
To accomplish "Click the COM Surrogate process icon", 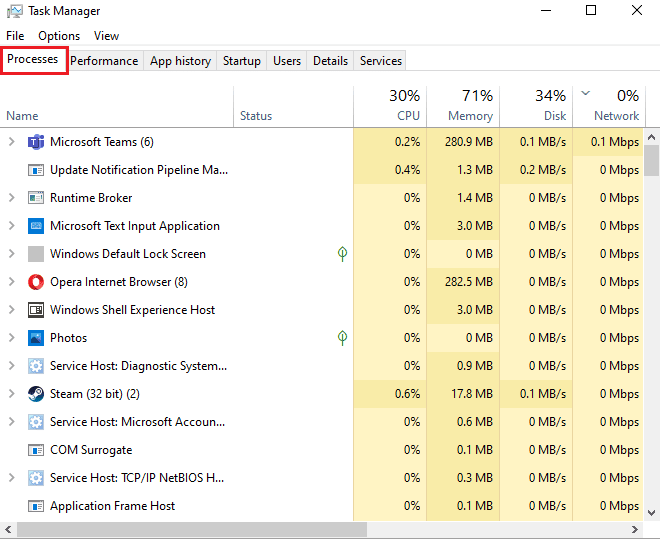I will coord(36,450).
